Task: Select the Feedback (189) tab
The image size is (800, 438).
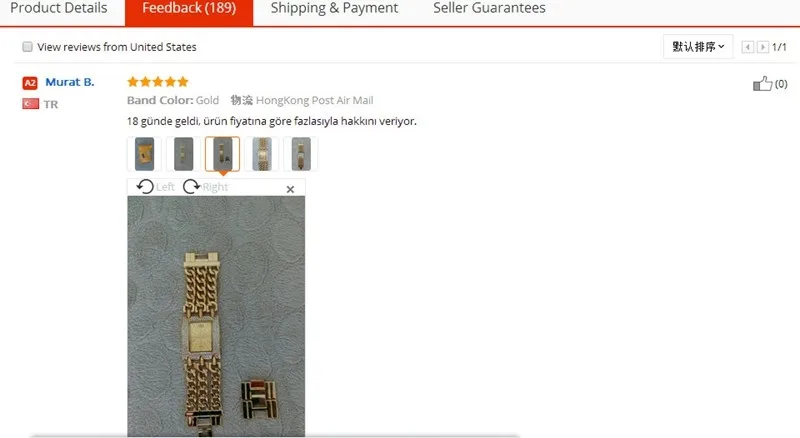Action: pyautogui.click(x=189, y=9)
